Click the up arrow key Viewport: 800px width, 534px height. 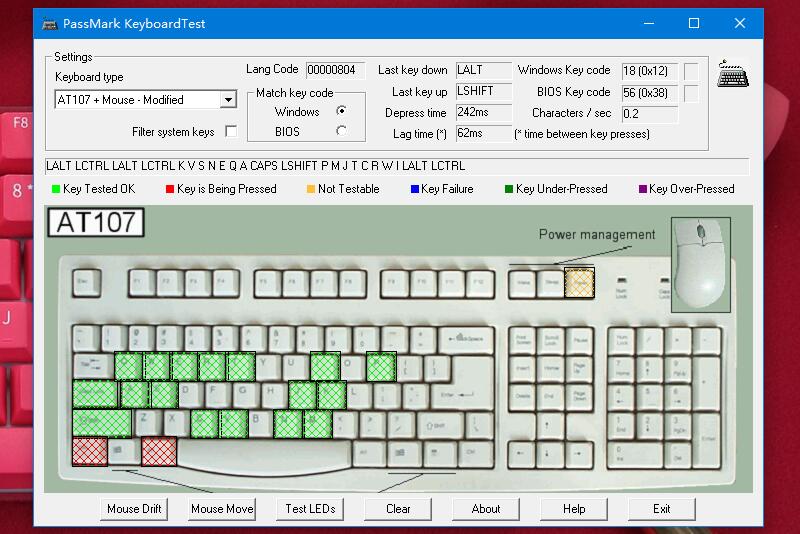click(x=551, y=425)
